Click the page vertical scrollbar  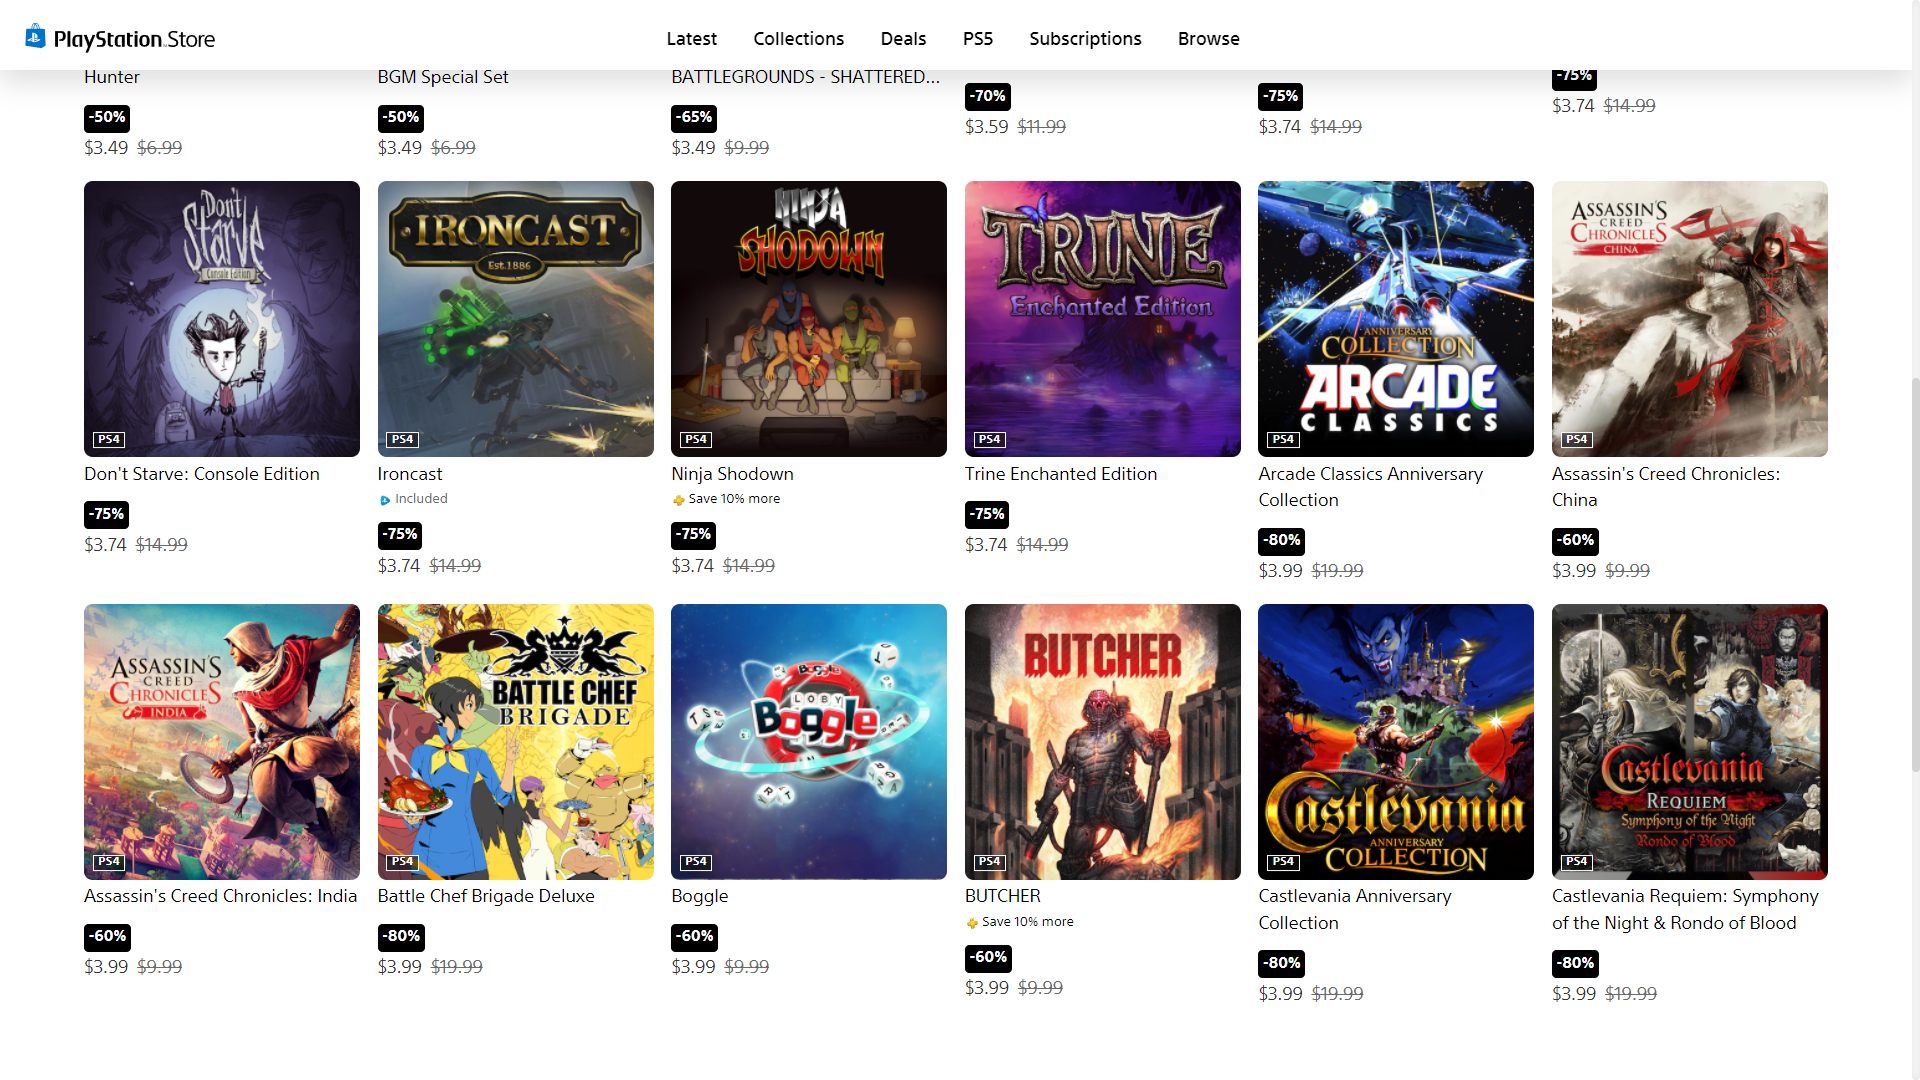(x=1914, y=575)
